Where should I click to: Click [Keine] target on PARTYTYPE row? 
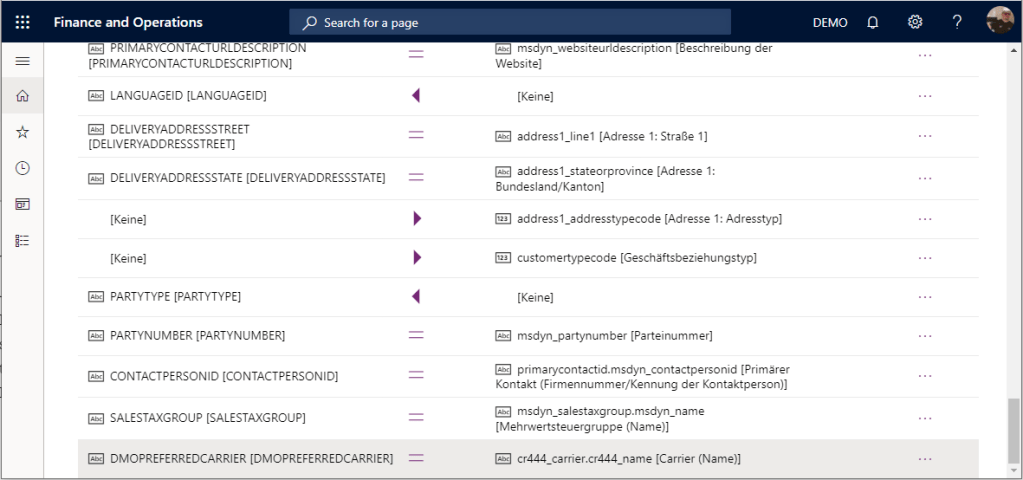pos(535,297)
